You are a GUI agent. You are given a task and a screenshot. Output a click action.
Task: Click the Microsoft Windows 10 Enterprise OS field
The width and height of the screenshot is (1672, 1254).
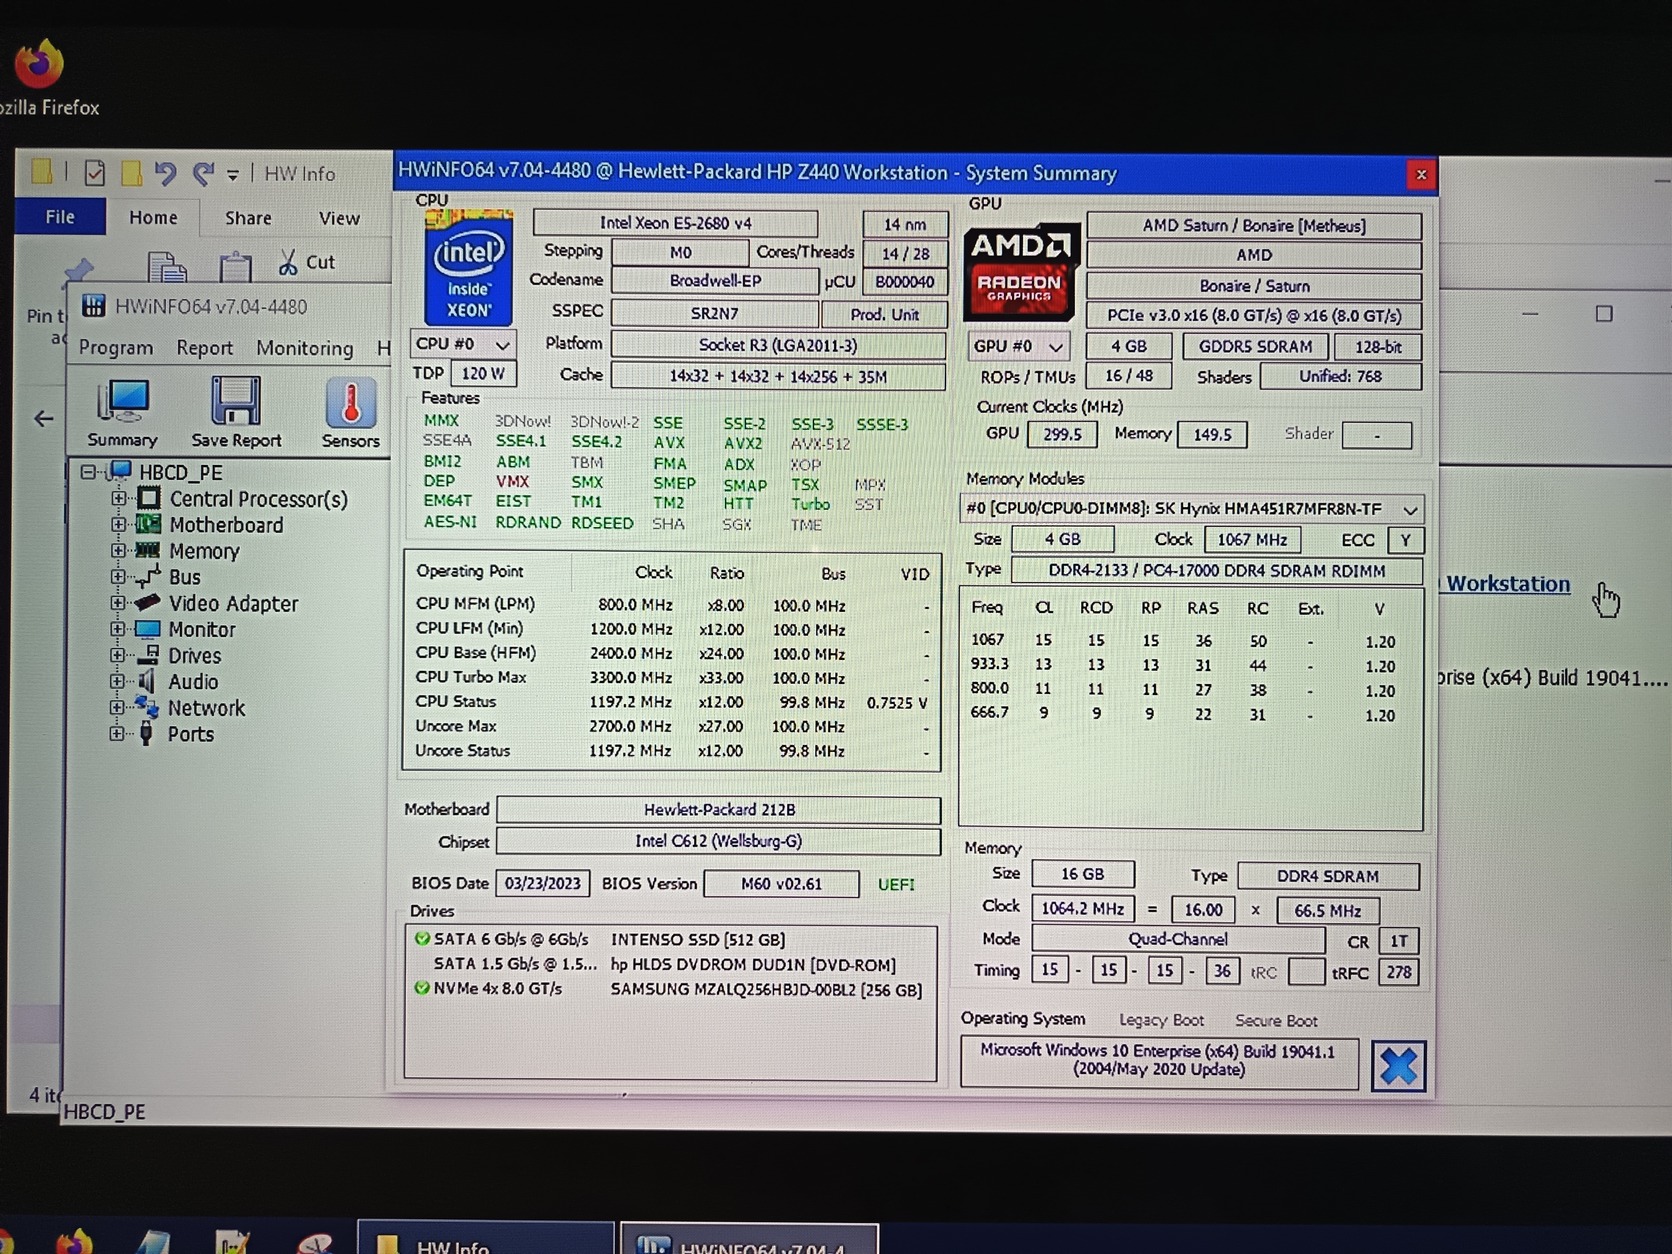[x=1159, y=1061]
